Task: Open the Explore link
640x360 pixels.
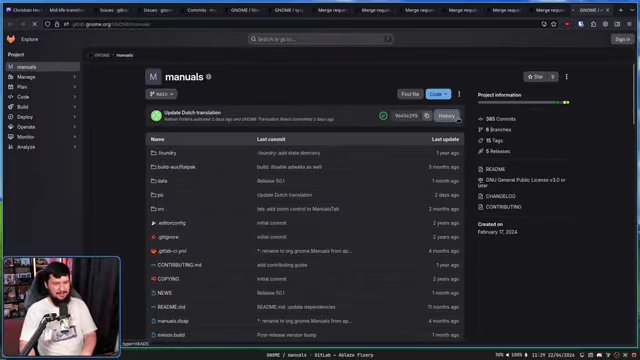Action: (29, 39)
